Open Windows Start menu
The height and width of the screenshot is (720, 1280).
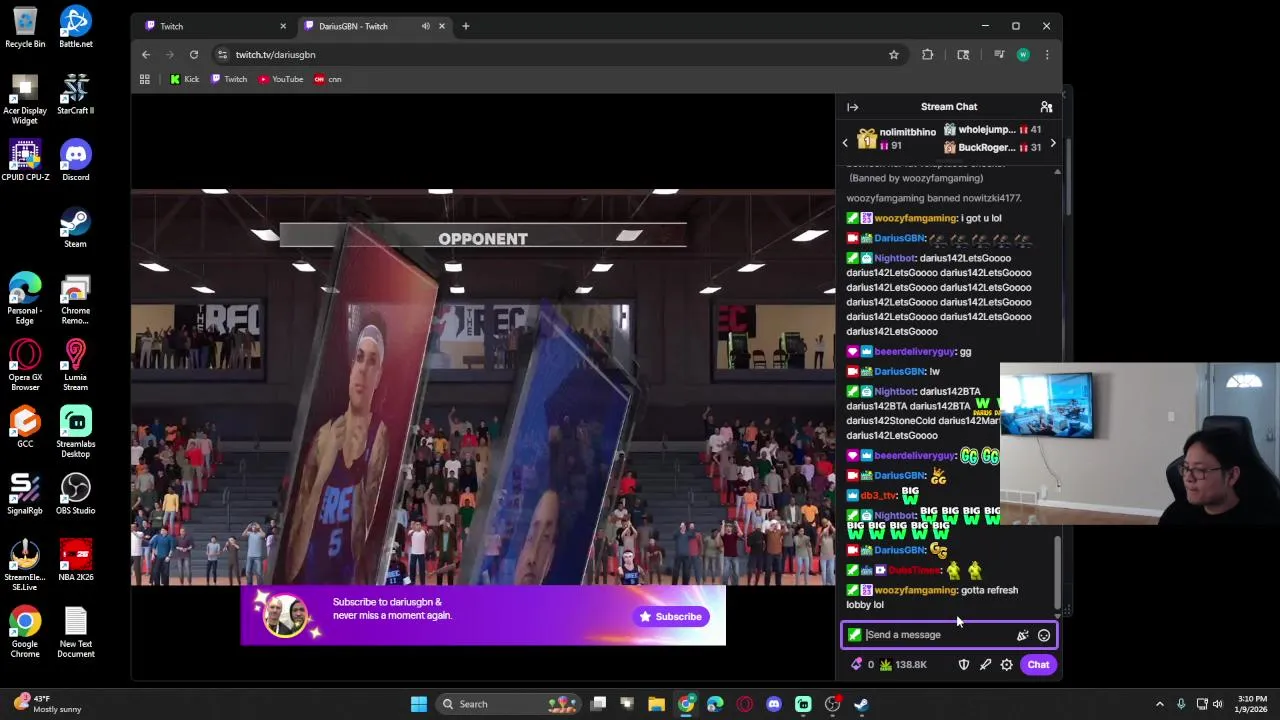pyautogui.click(x=419, y=704)
